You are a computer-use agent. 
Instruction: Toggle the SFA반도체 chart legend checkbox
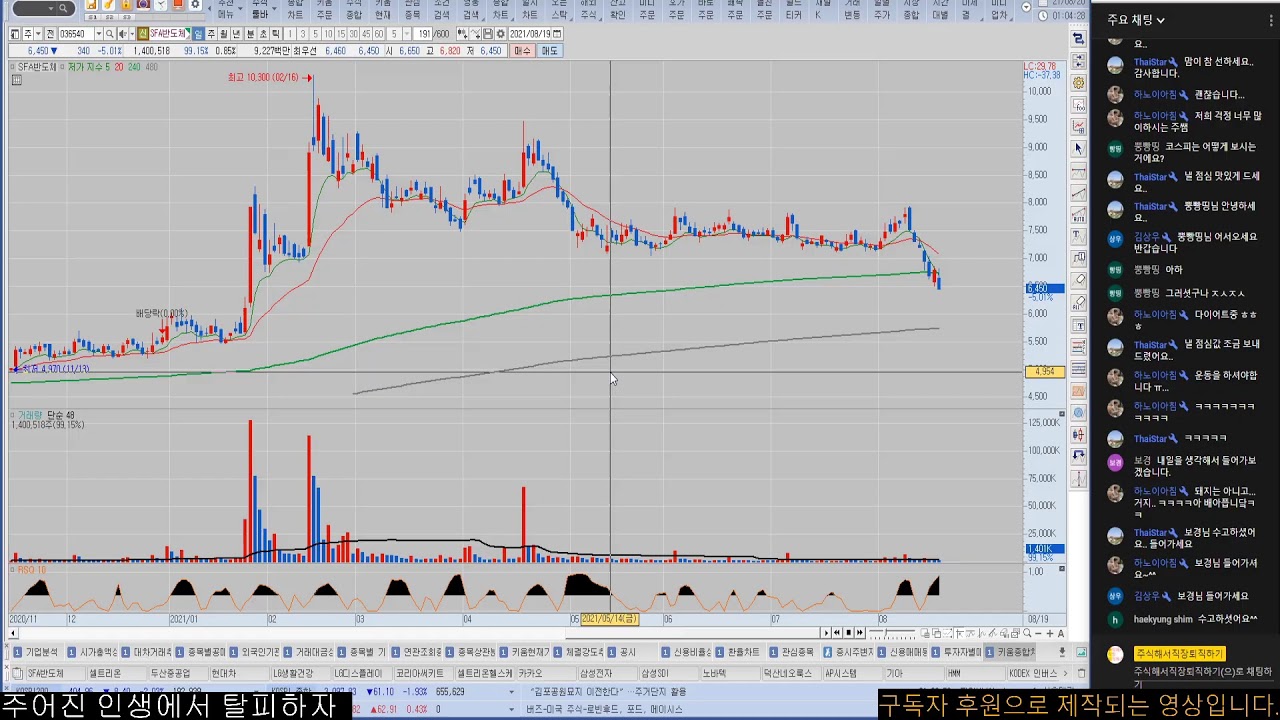coord(14,67)
